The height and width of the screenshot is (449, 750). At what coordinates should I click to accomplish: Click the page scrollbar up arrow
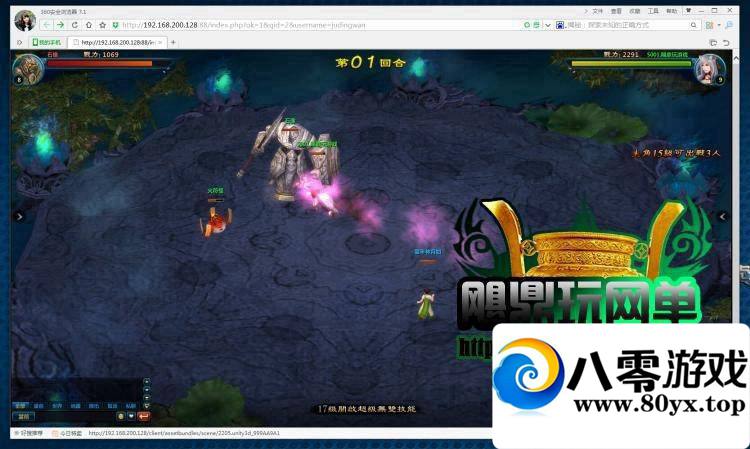(x=736, y=58)
